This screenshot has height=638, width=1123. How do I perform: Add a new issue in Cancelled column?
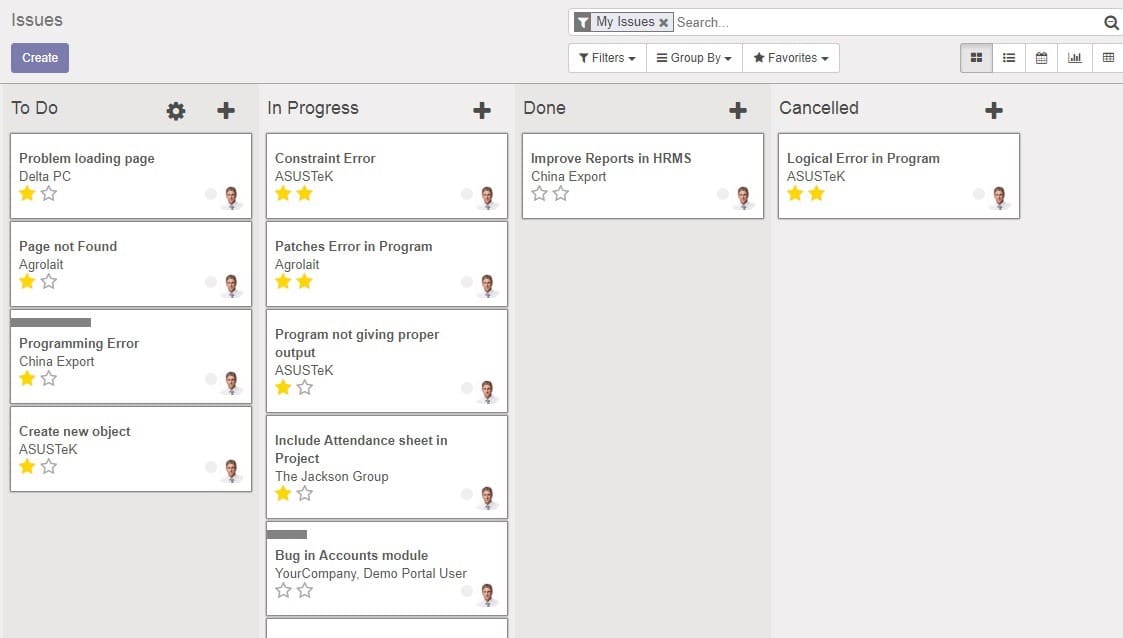993,110
